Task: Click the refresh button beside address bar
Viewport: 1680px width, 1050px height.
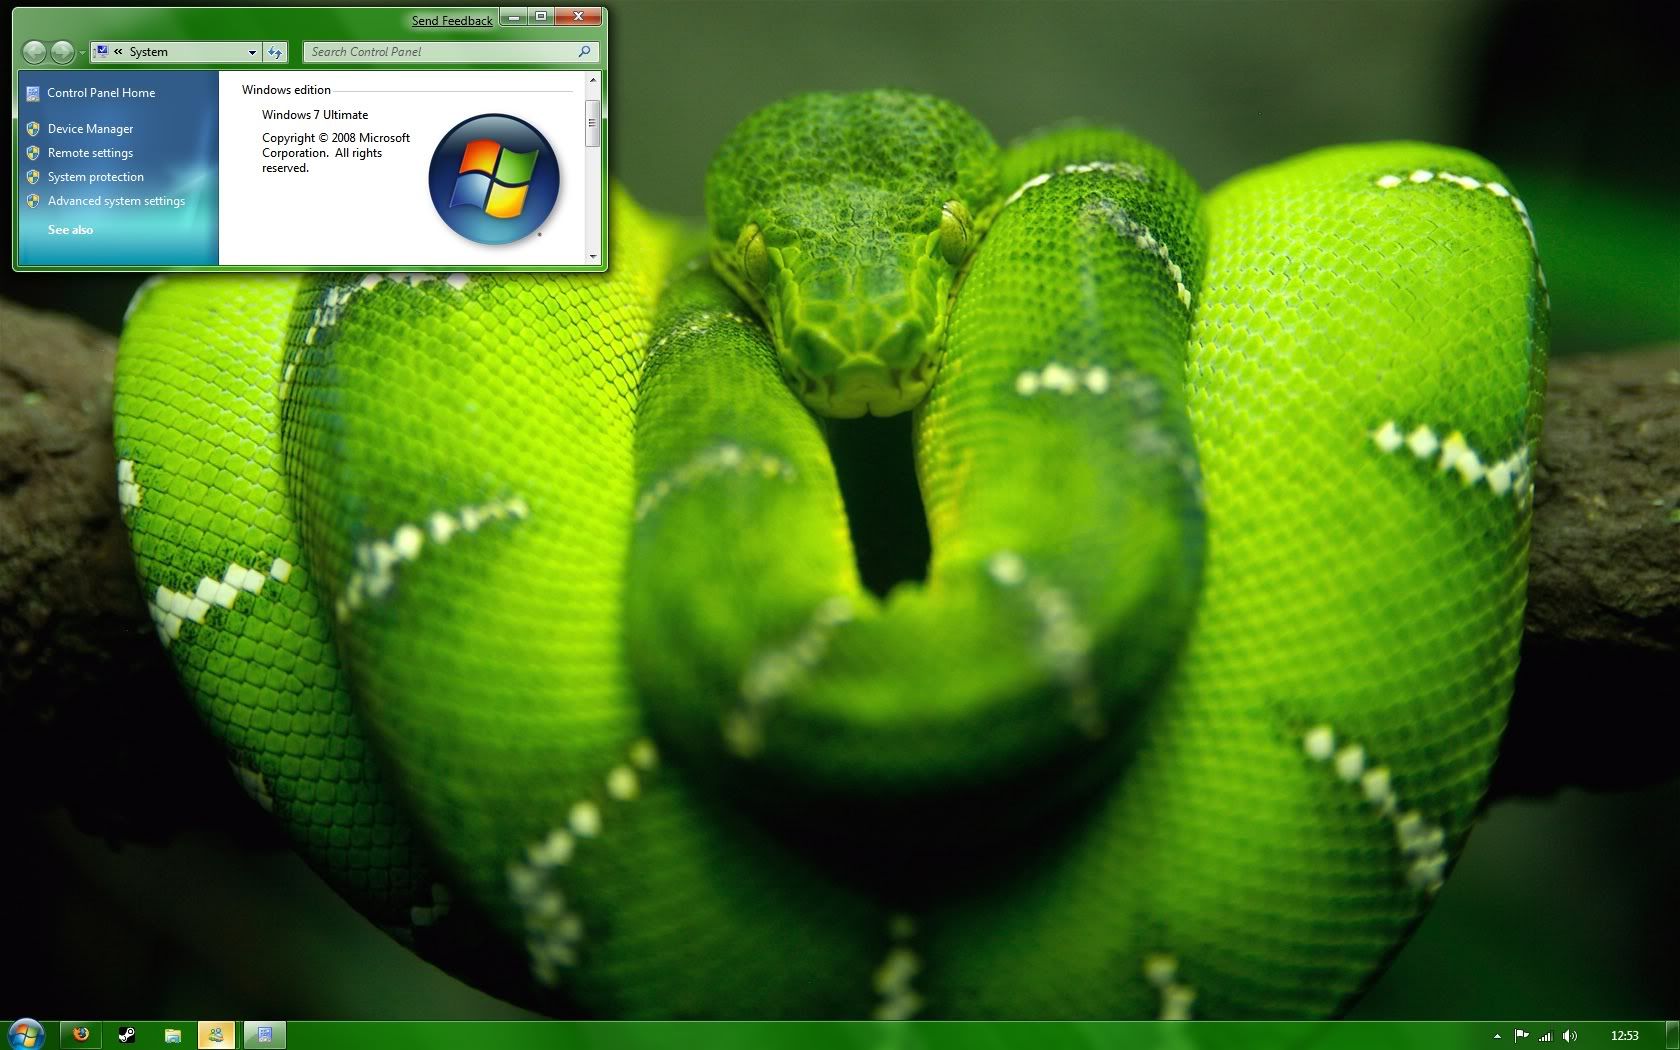Action: (x=275, y=52)
